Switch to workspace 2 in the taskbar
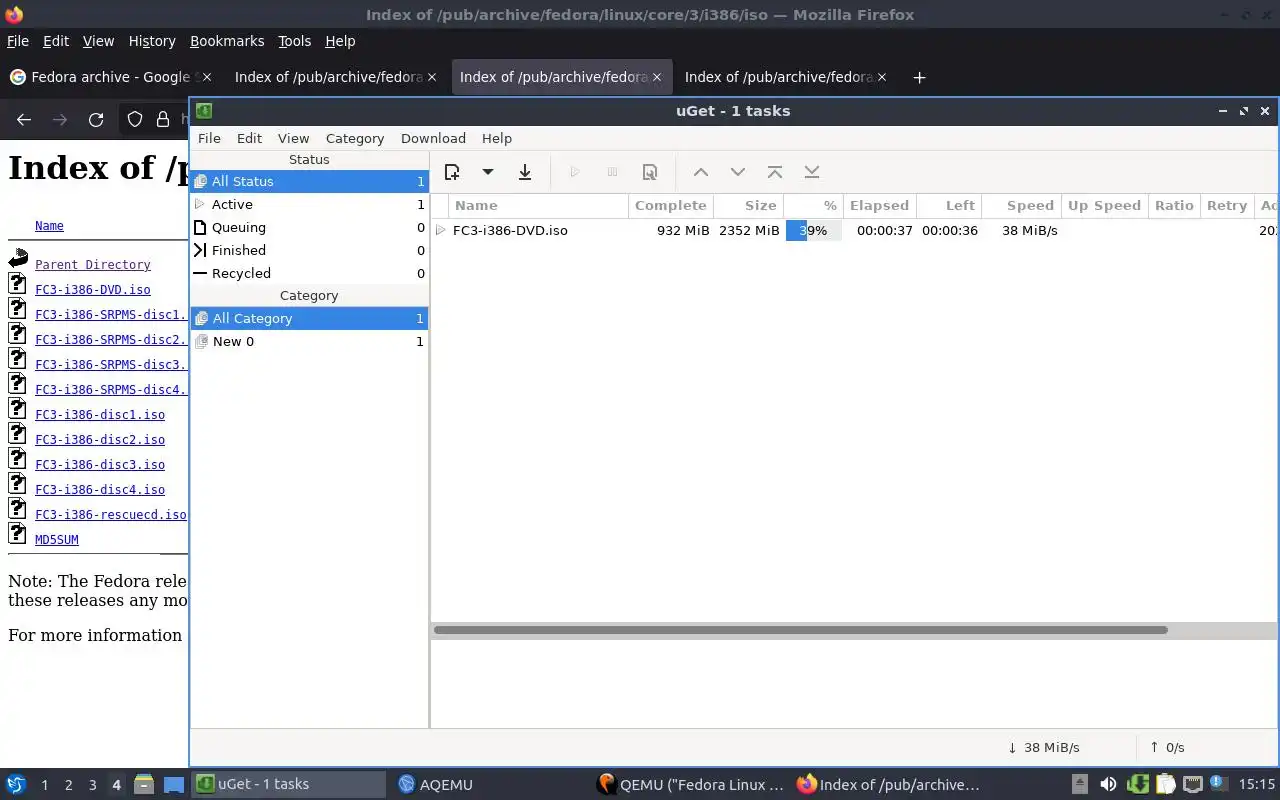The width and height of the screenshot is (1280, 800). [68, 785]
